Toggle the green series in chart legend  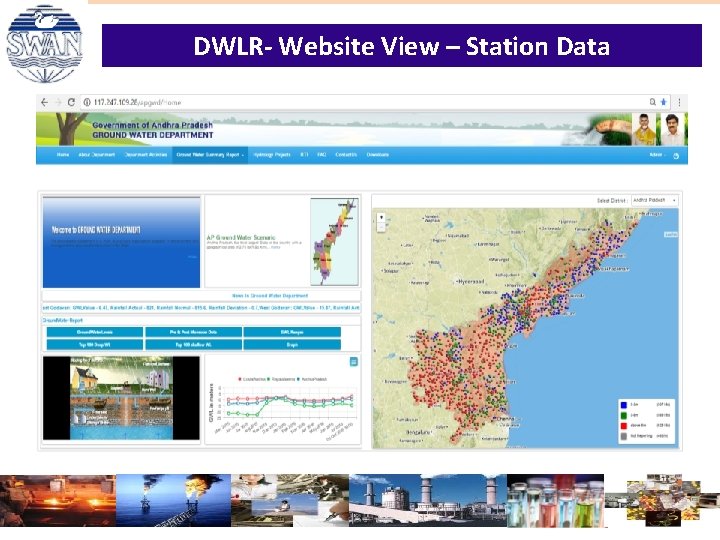point(281,379)
